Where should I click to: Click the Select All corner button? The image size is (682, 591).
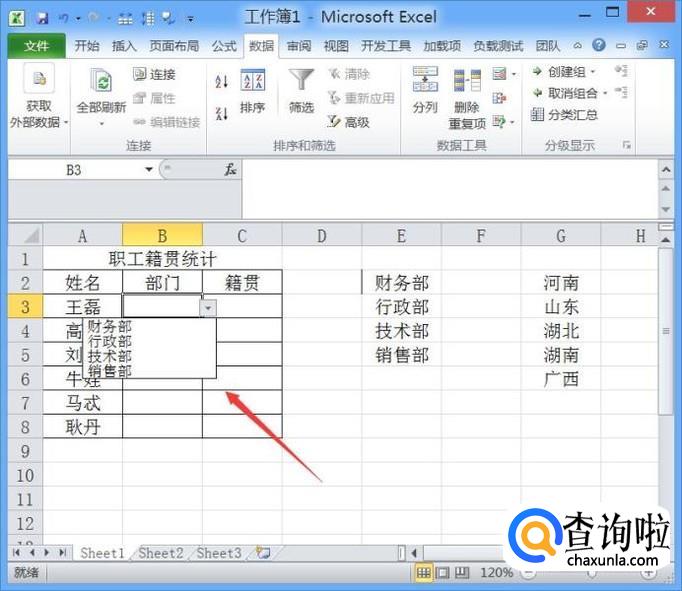click(25, 235)
